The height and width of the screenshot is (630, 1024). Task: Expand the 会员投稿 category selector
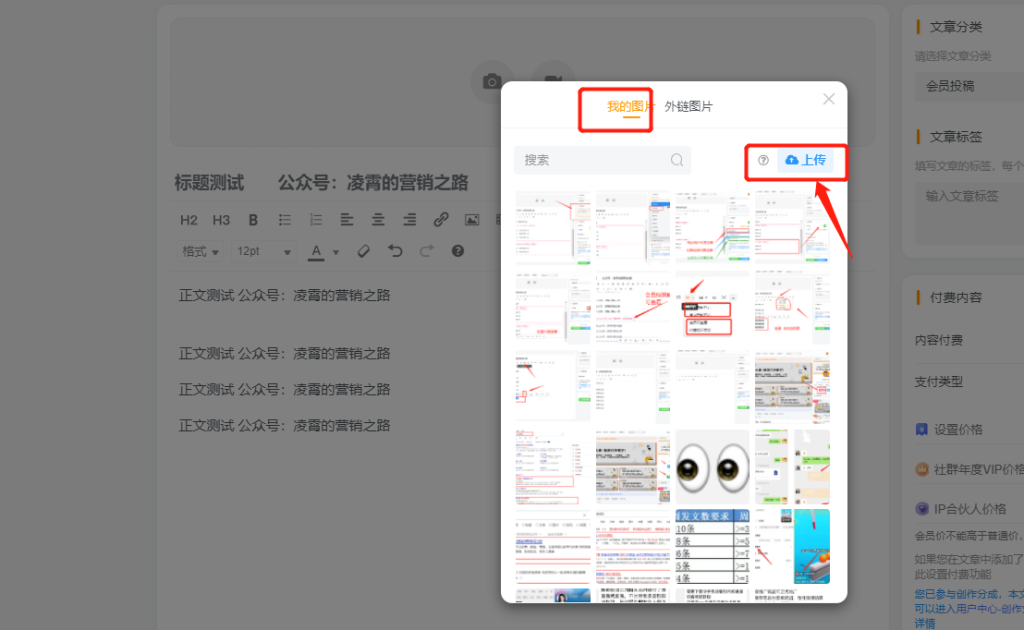(x=968, y=86)
